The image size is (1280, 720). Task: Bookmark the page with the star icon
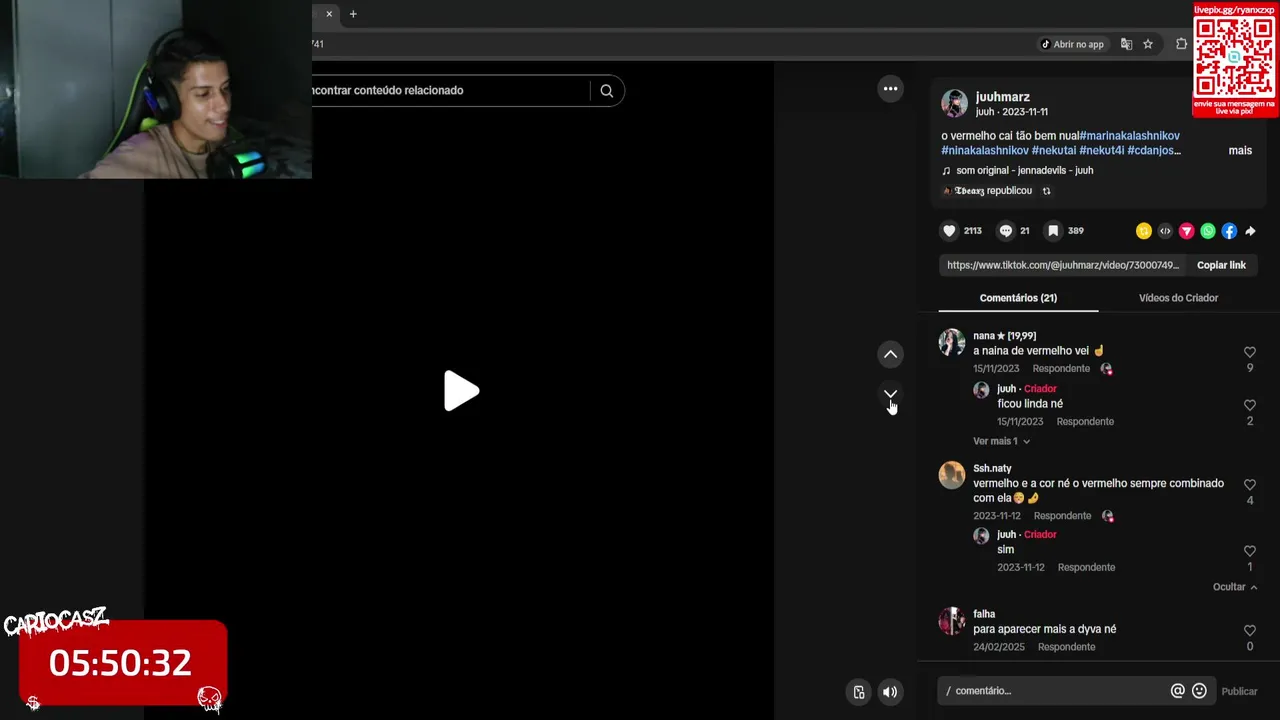[x=1148, y=44]
